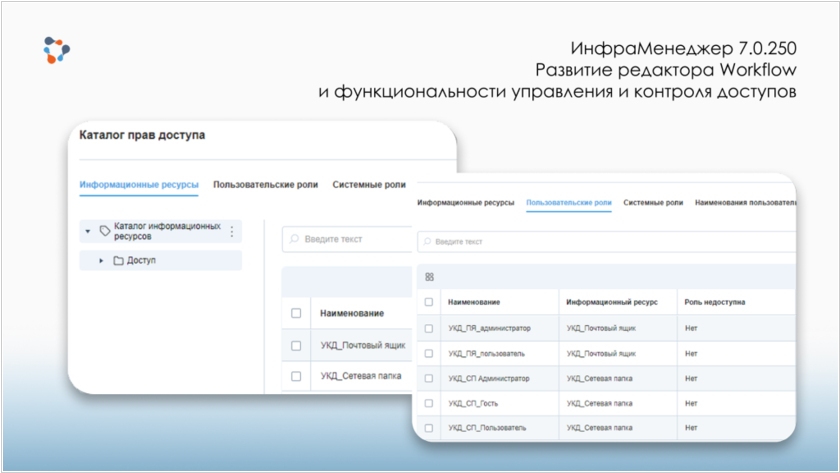Switch to Пользовательские роли tab in the left panel
Screen dimensions: 840x473
click(x=265, y=185)
